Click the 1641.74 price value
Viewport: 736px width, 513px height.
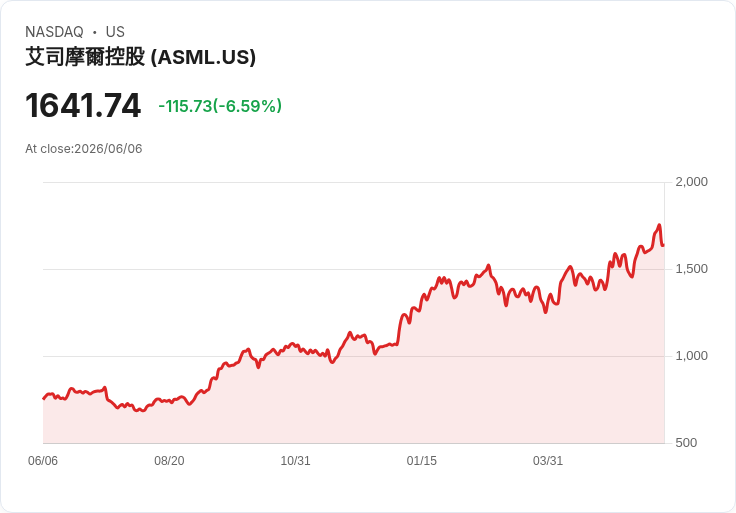pyautogui.click(x=83, y=106)
